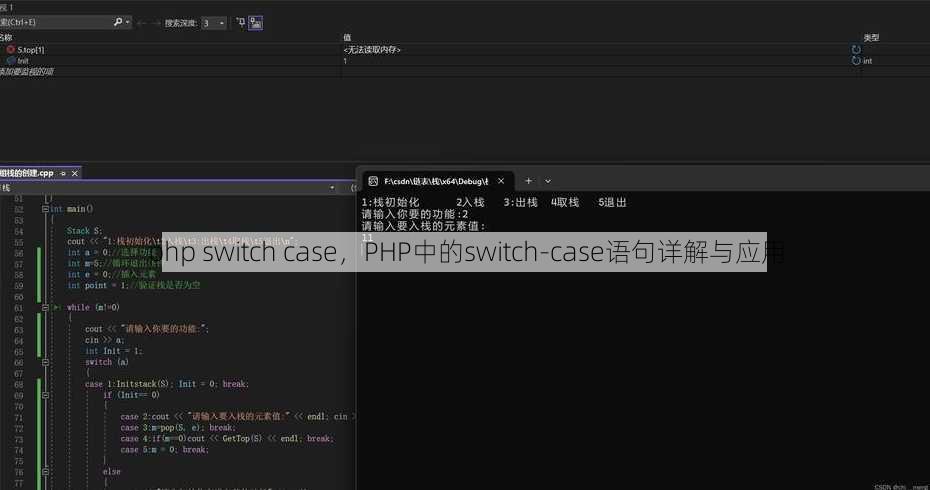
Task: Collapse the int main() block
Action: (45, 209)
